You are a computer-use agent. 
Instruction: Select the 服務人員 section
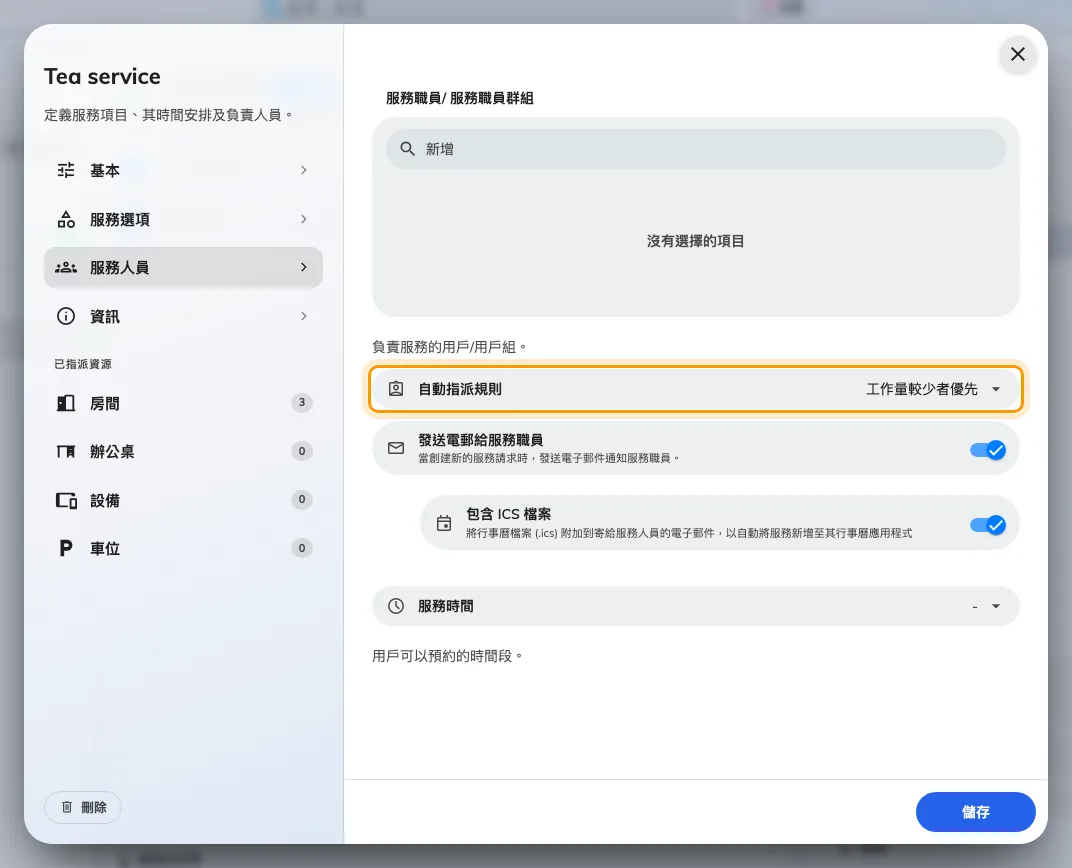(183, 267)
